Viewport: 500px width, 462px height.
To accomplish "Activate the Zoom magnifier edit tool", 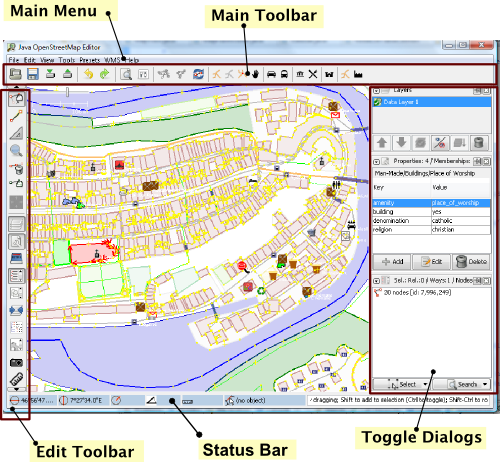I will pos(16,151).
